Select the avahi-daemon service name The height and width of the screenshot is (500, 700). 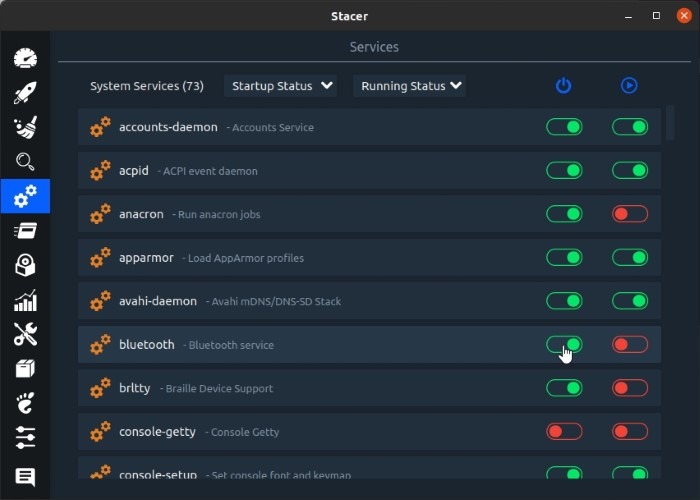[x=158, y=301]
